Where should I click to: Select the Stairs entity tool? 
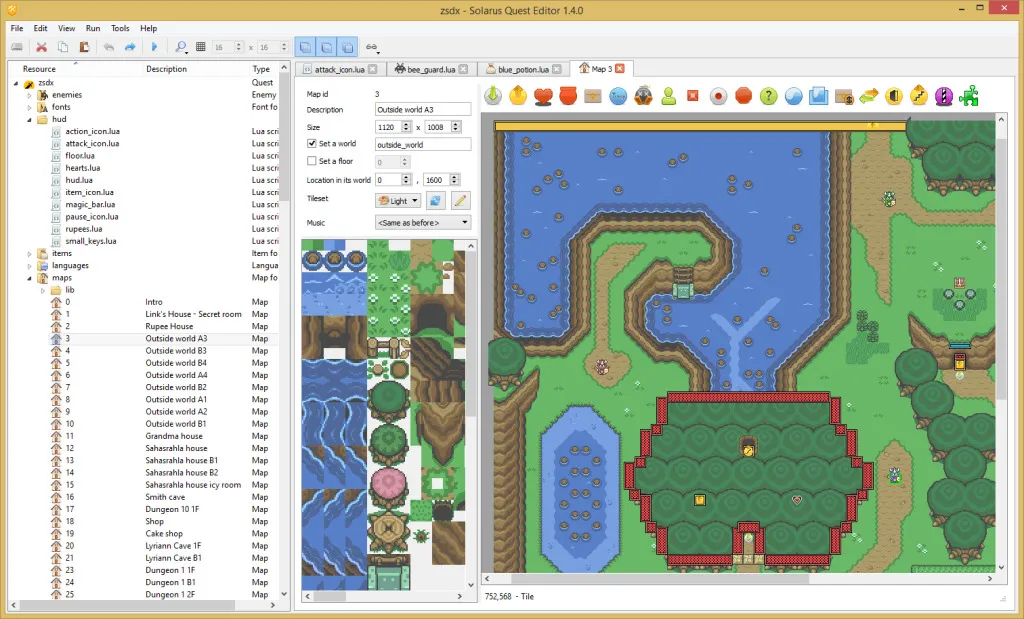tap(918, 96)
